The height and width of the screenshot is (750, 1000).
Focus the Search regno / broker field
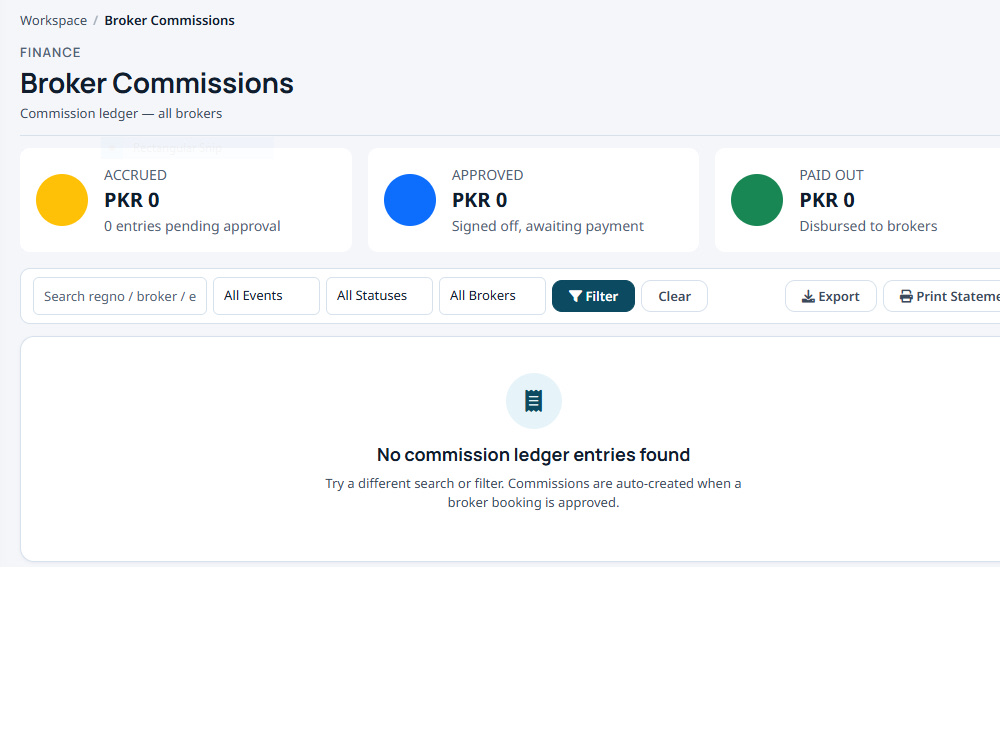pyautogui.click(x=120, y=296)
